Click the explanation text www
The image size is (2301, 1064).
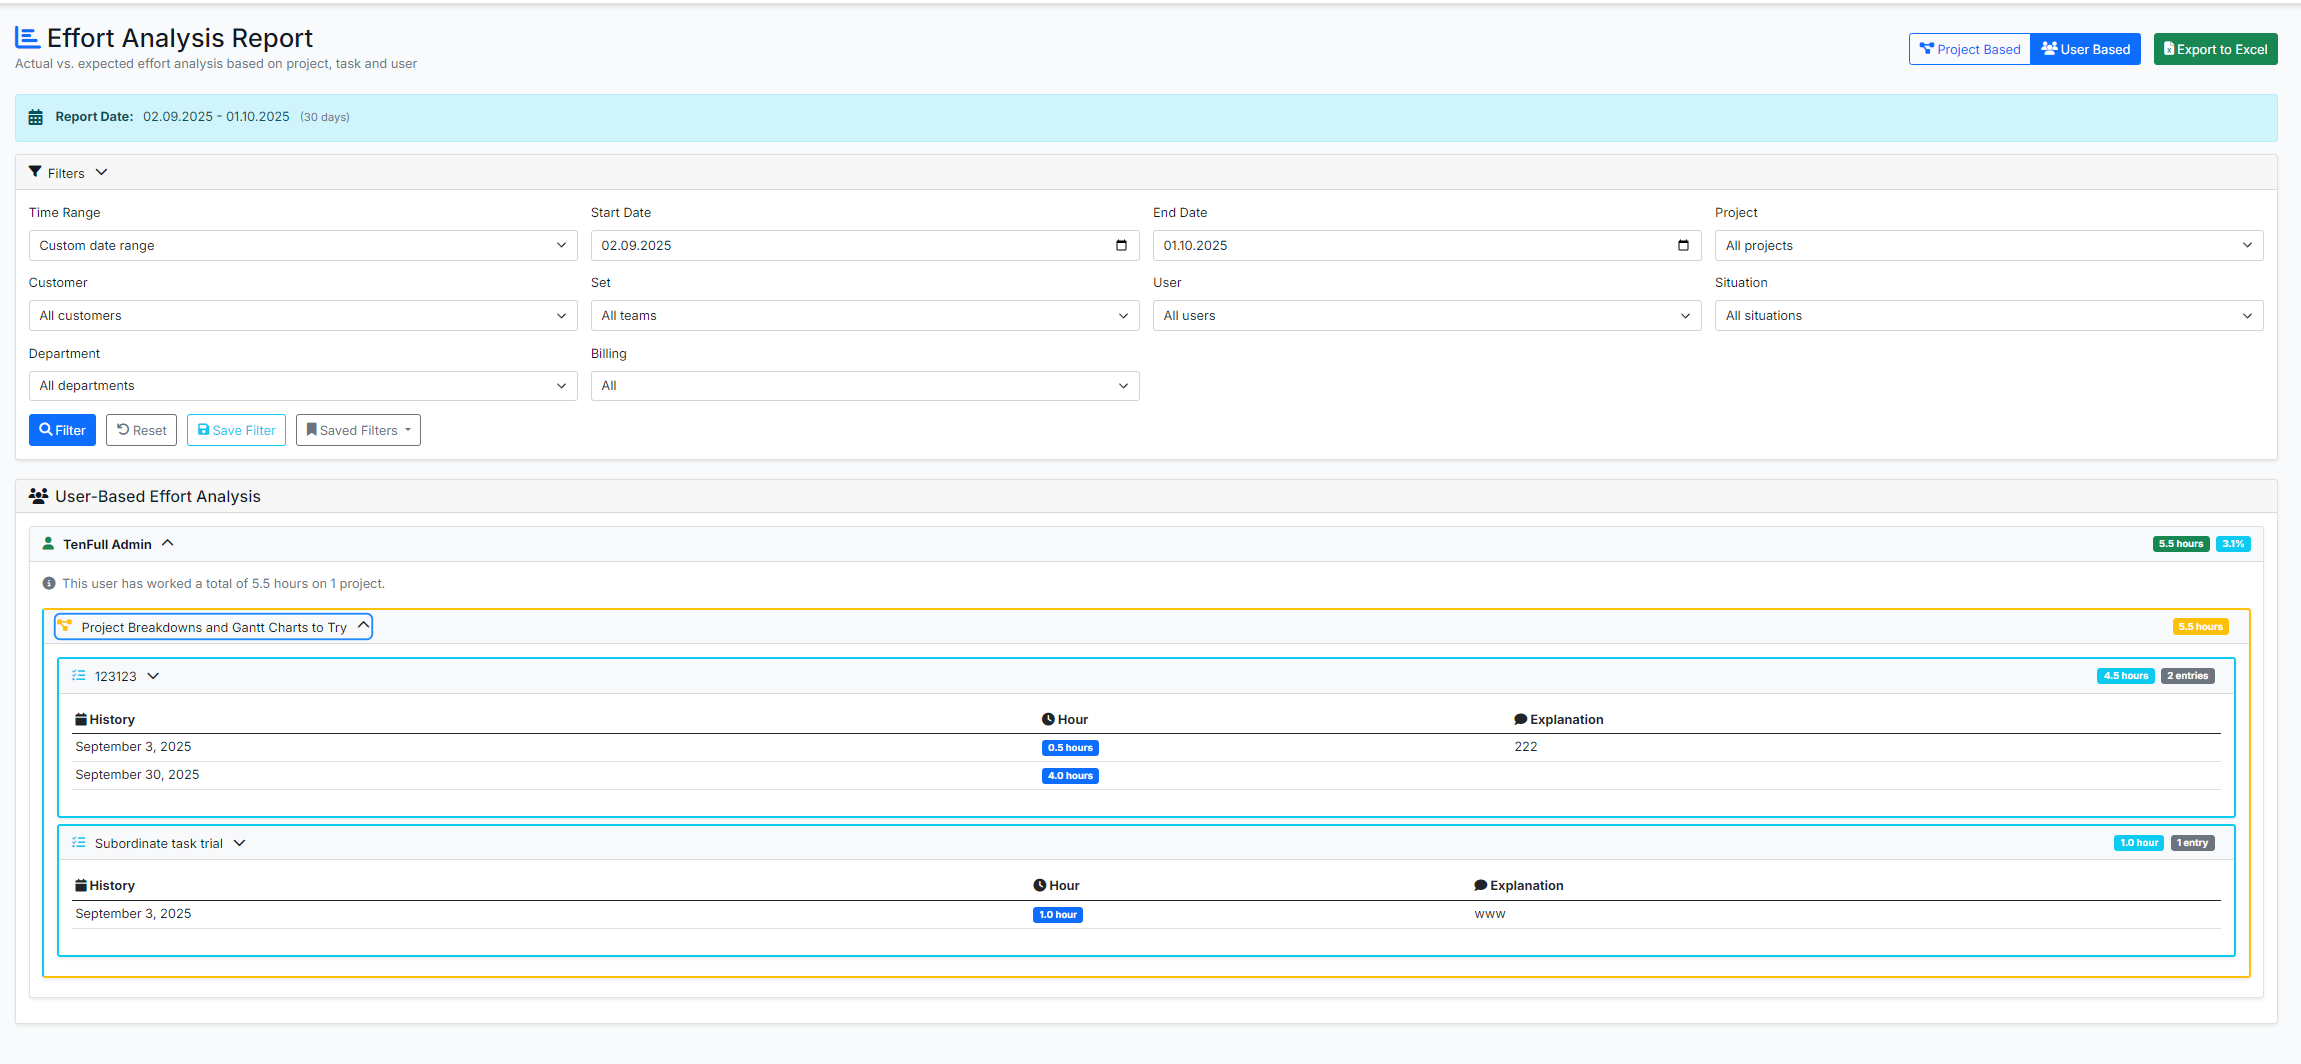[1490, 914]
